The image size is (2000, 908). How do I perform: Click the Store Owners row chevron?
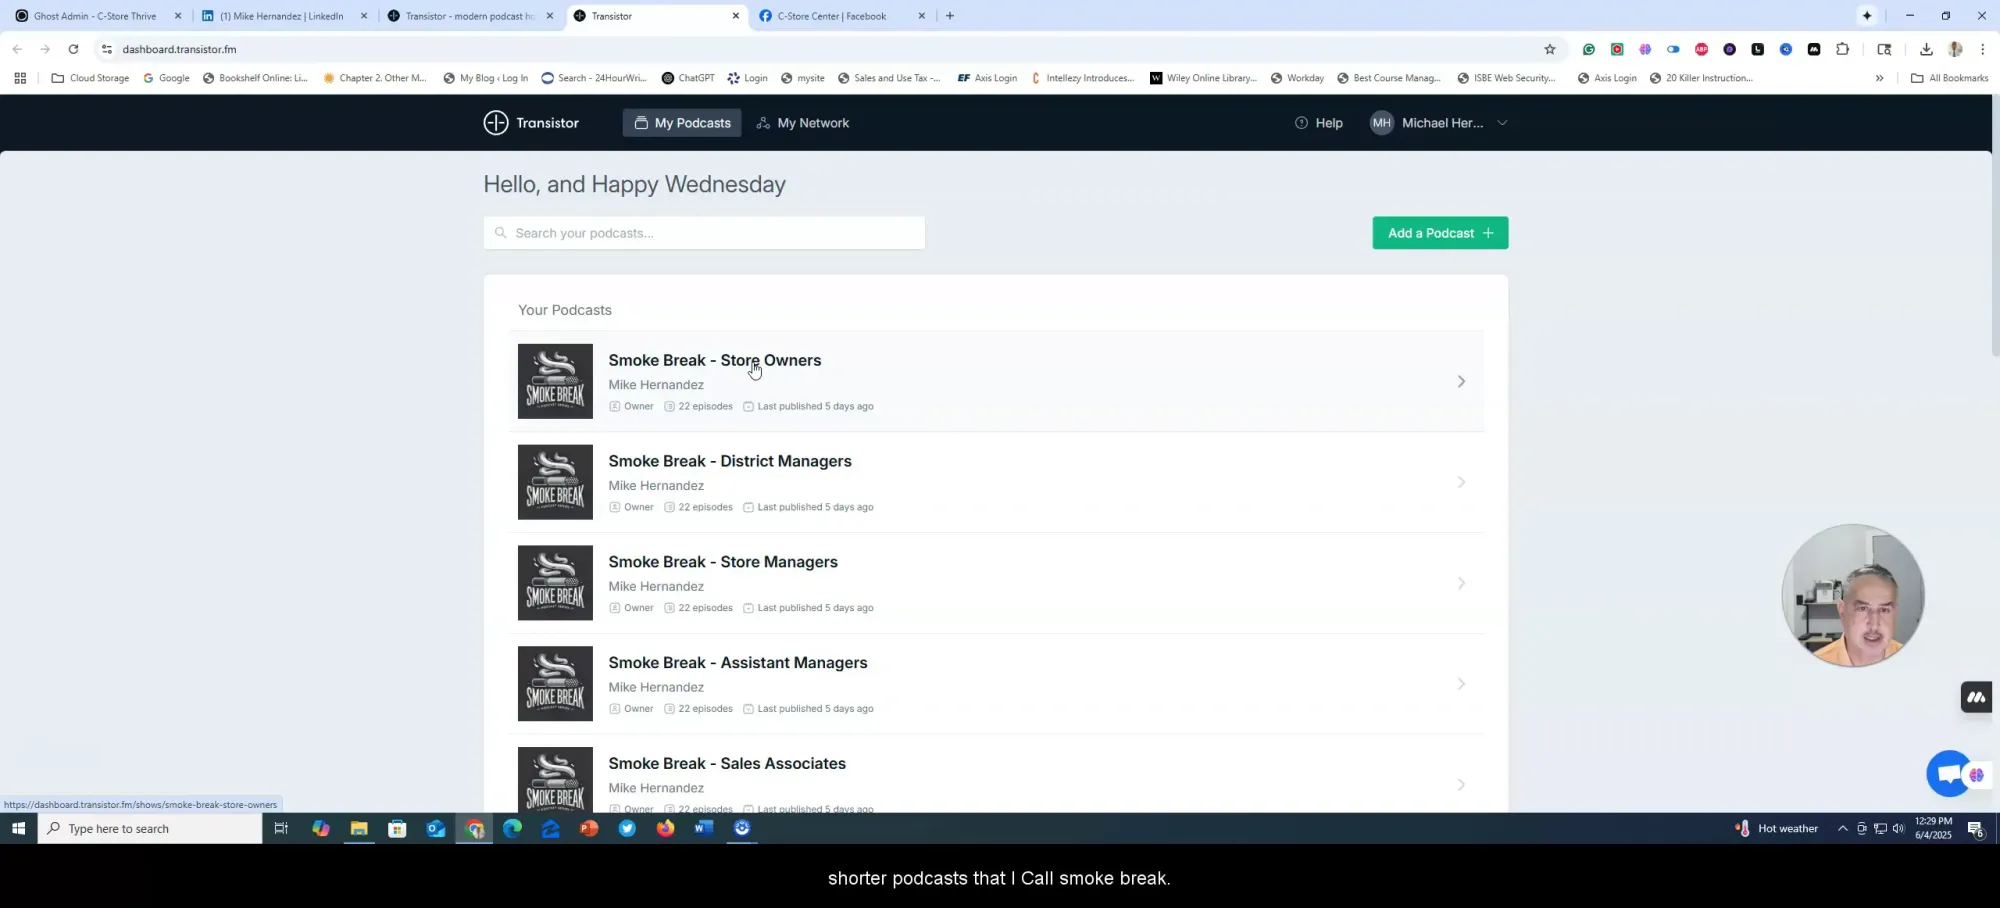[x=1461, y=381]
